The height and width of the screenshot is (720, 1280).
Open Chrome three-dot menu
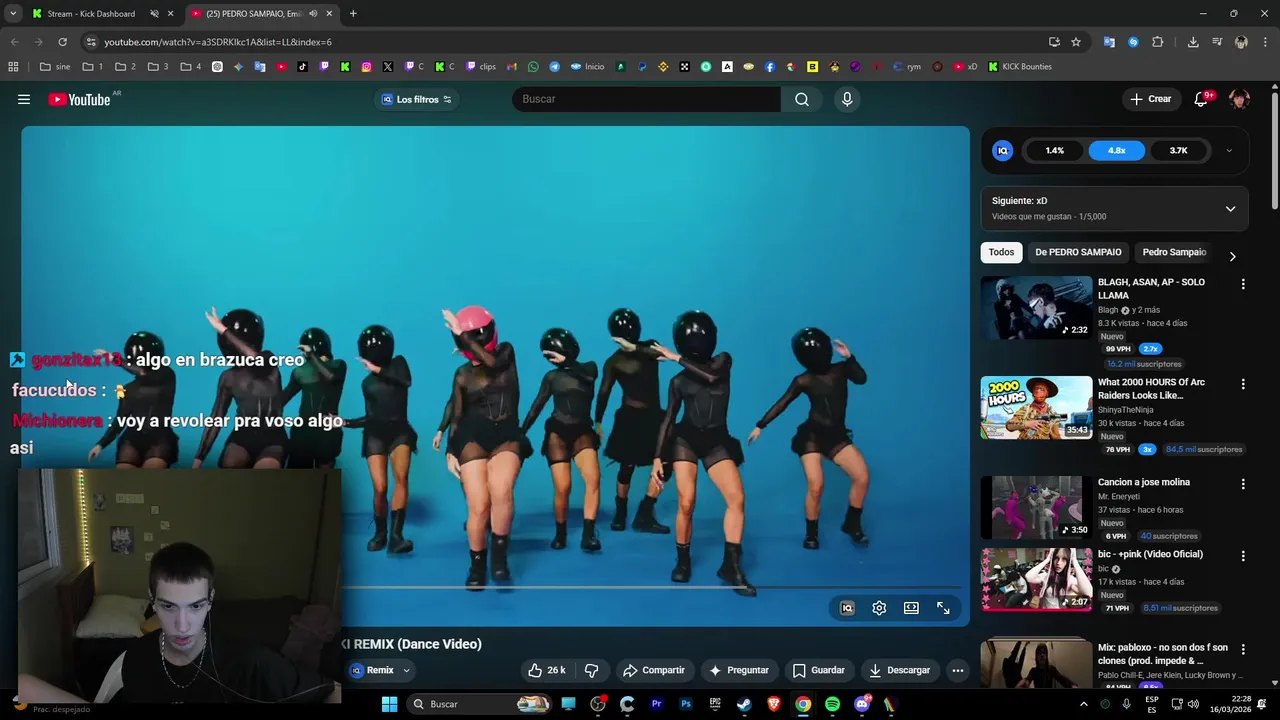coord(1265,42)
